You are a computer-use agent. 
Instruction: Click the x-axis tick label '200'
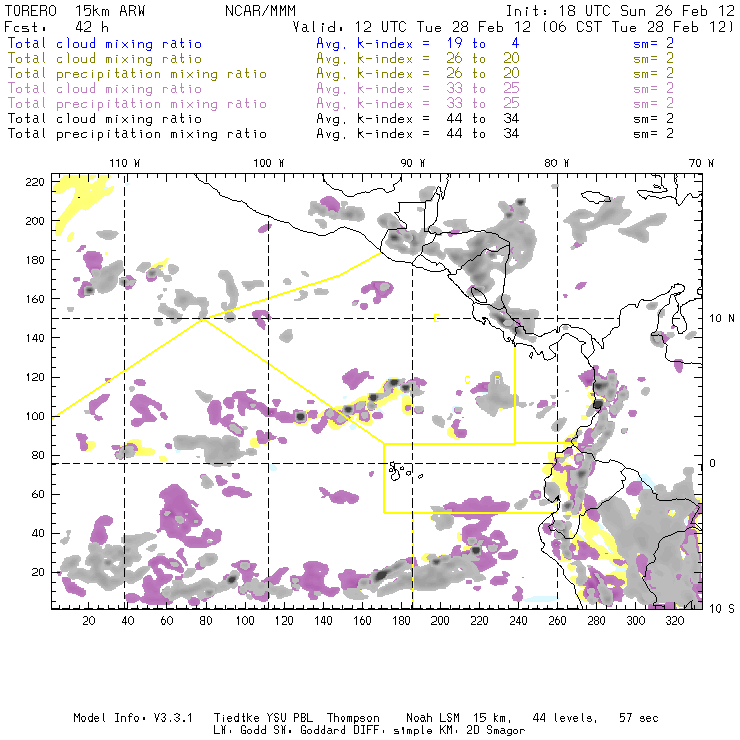tap(440, 621)
